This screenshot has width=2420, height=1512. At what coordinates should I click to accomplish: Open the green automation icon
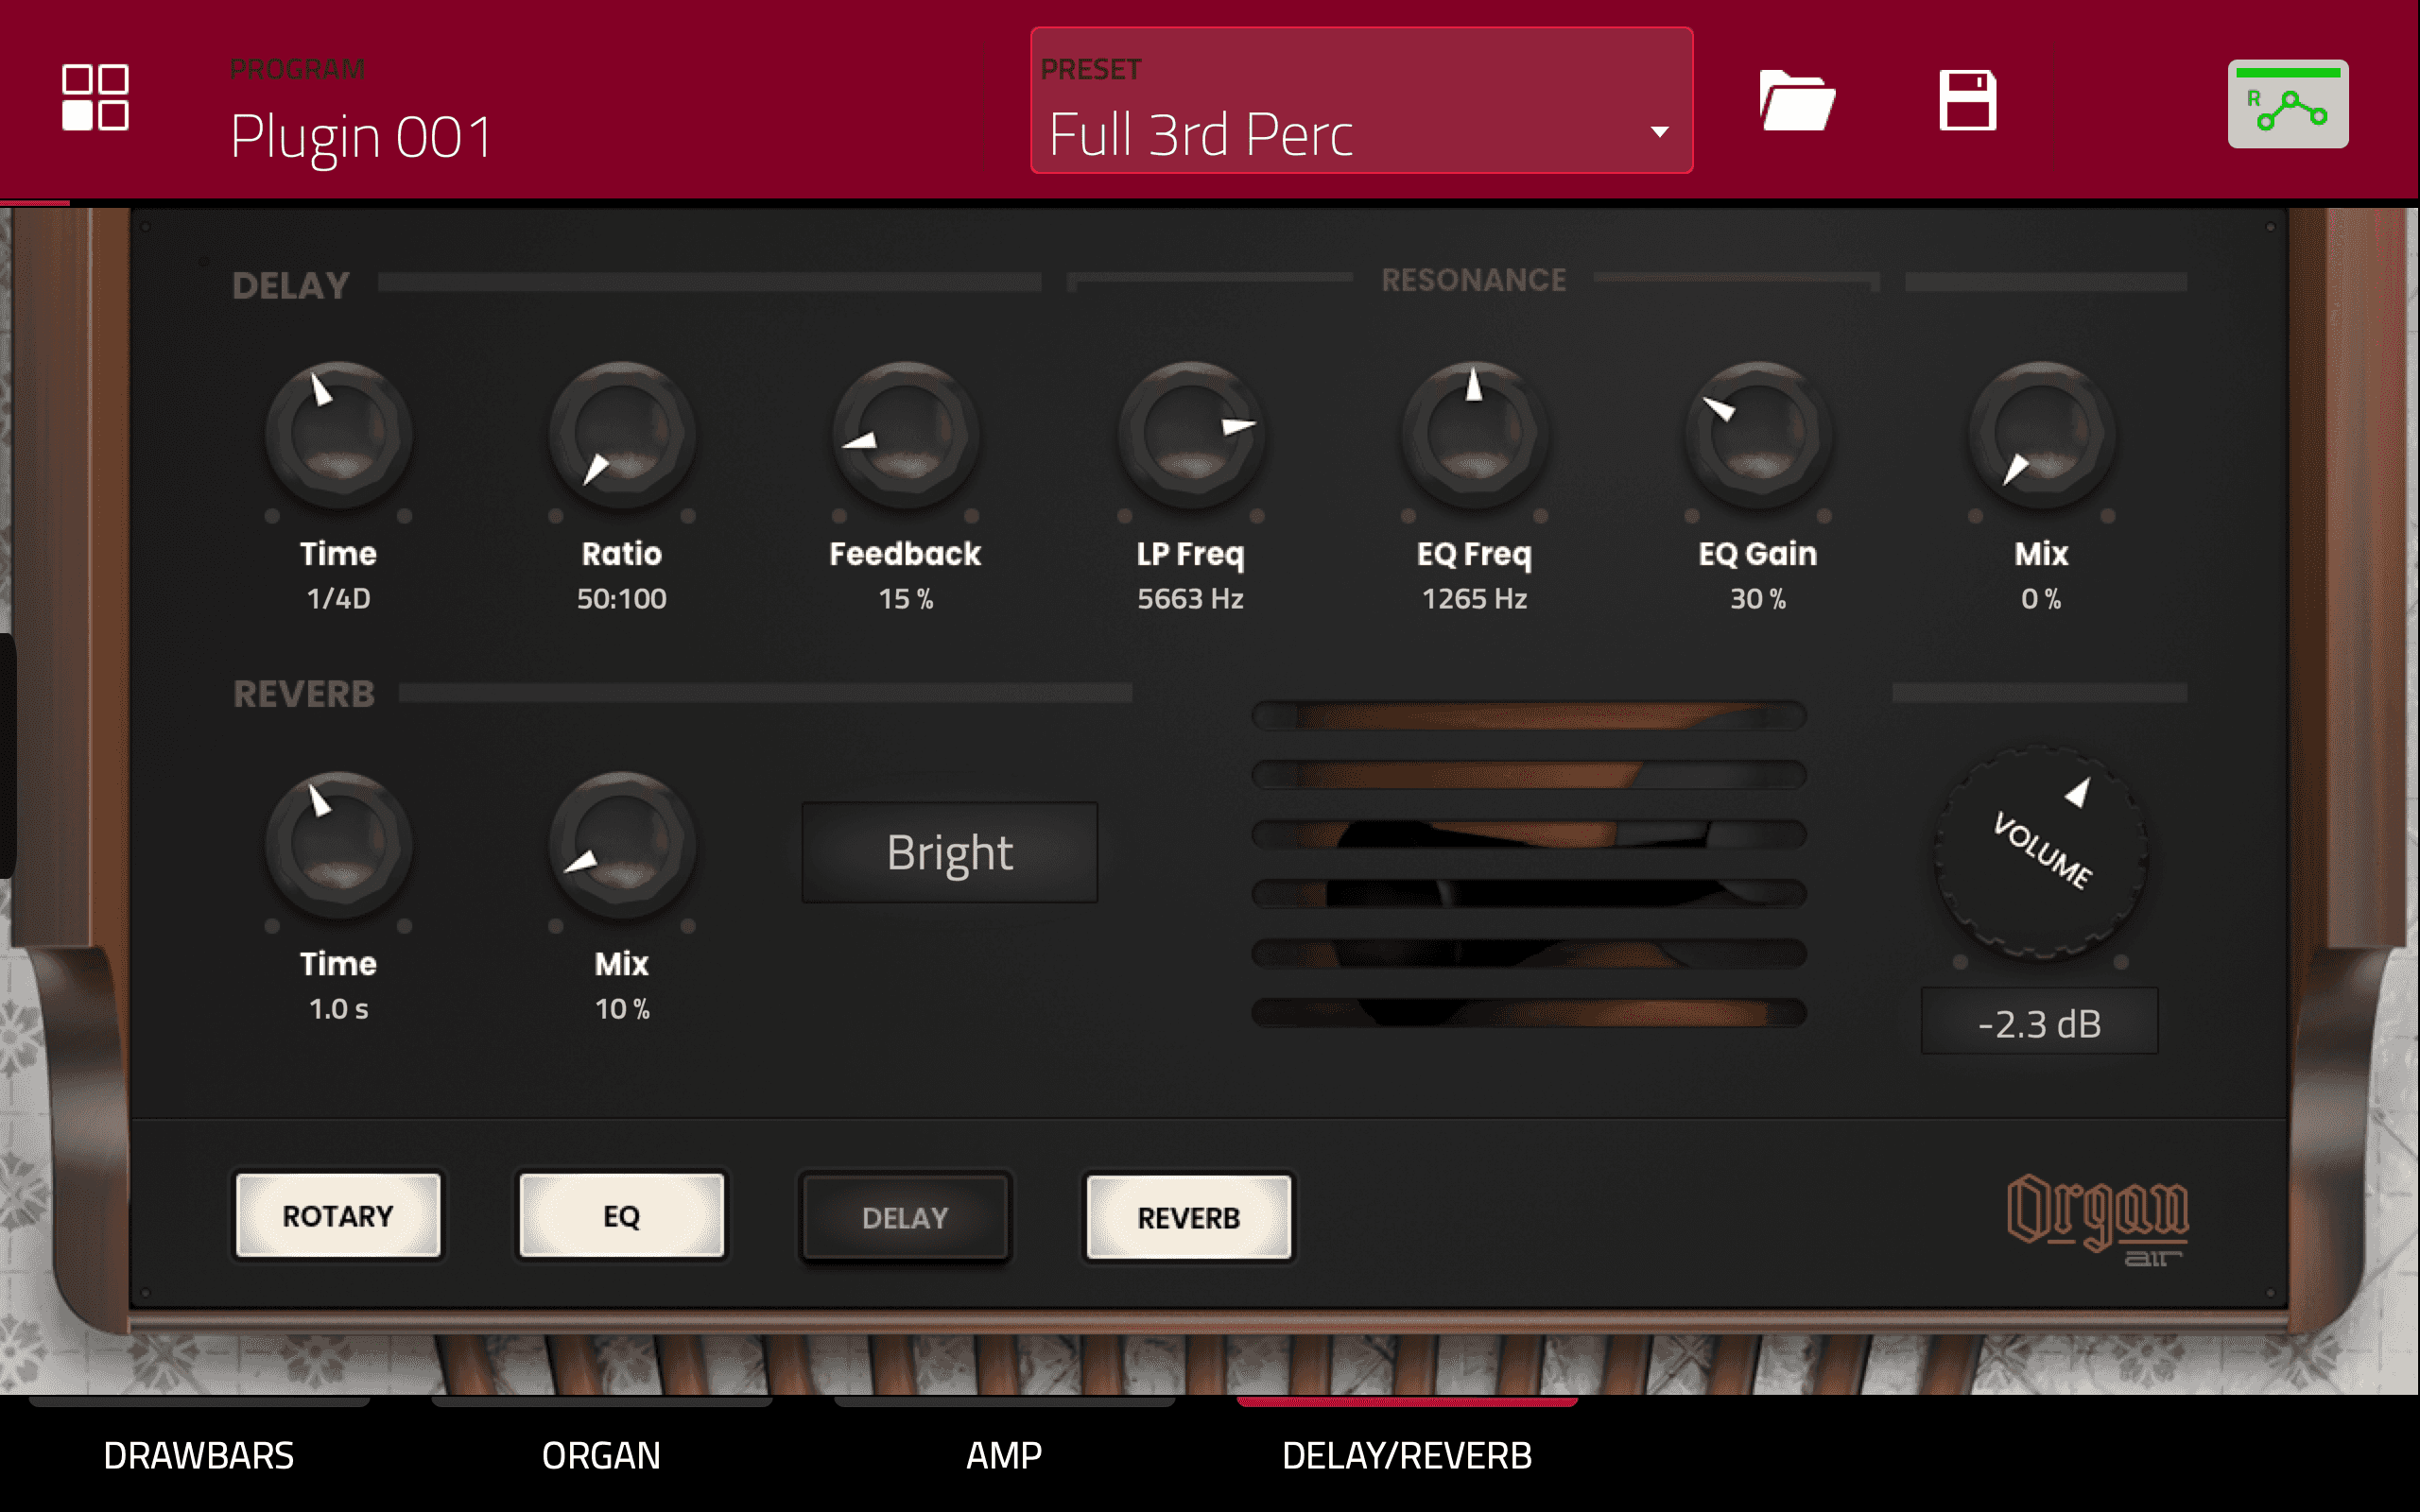click(2287, 104)
